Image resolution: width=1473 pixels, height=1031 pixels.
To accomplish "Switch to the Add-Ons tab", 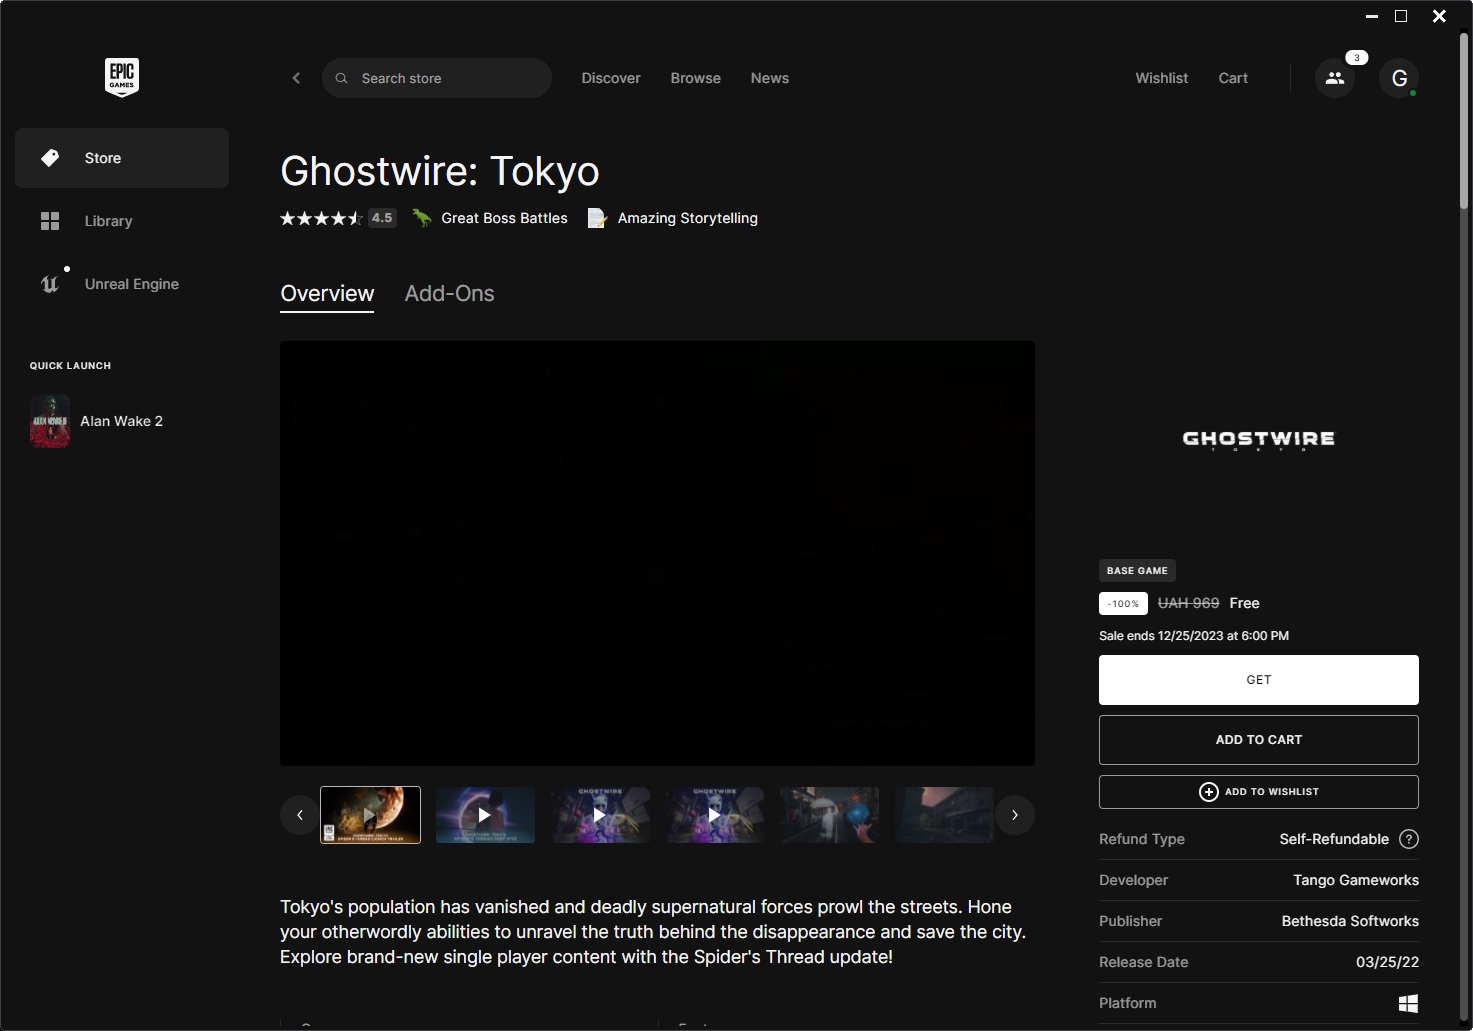I will click(x=449, y=294).
